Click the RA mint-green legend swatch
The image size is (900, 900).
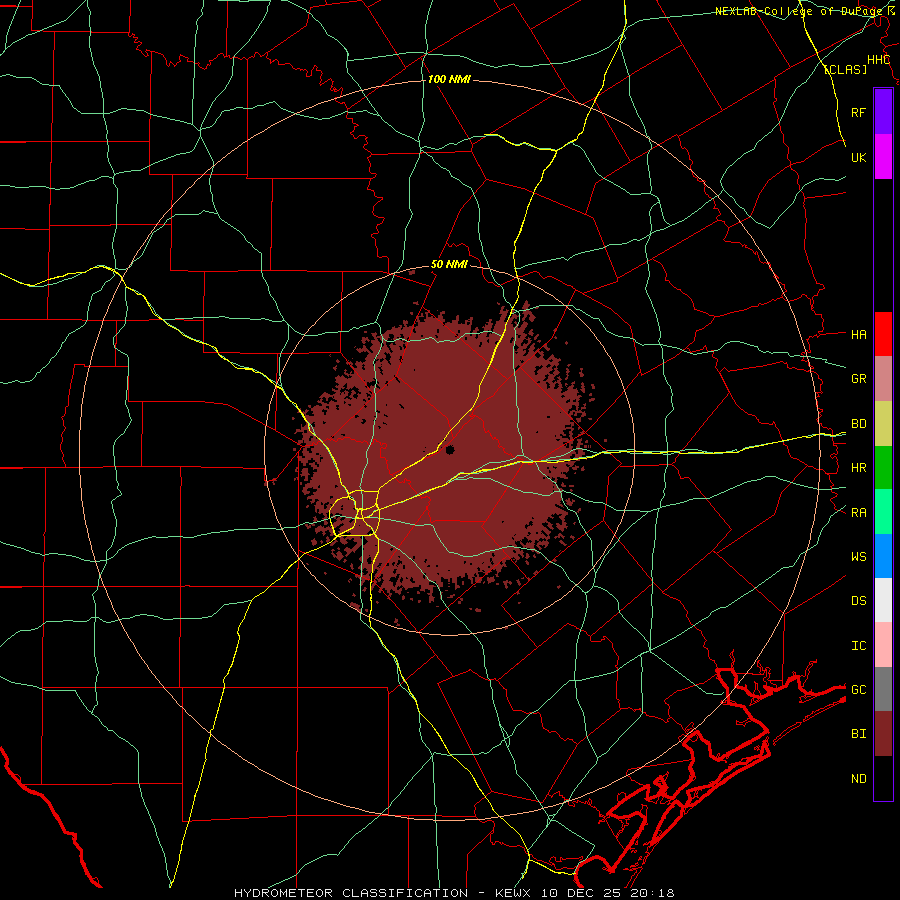coord(883,512)
